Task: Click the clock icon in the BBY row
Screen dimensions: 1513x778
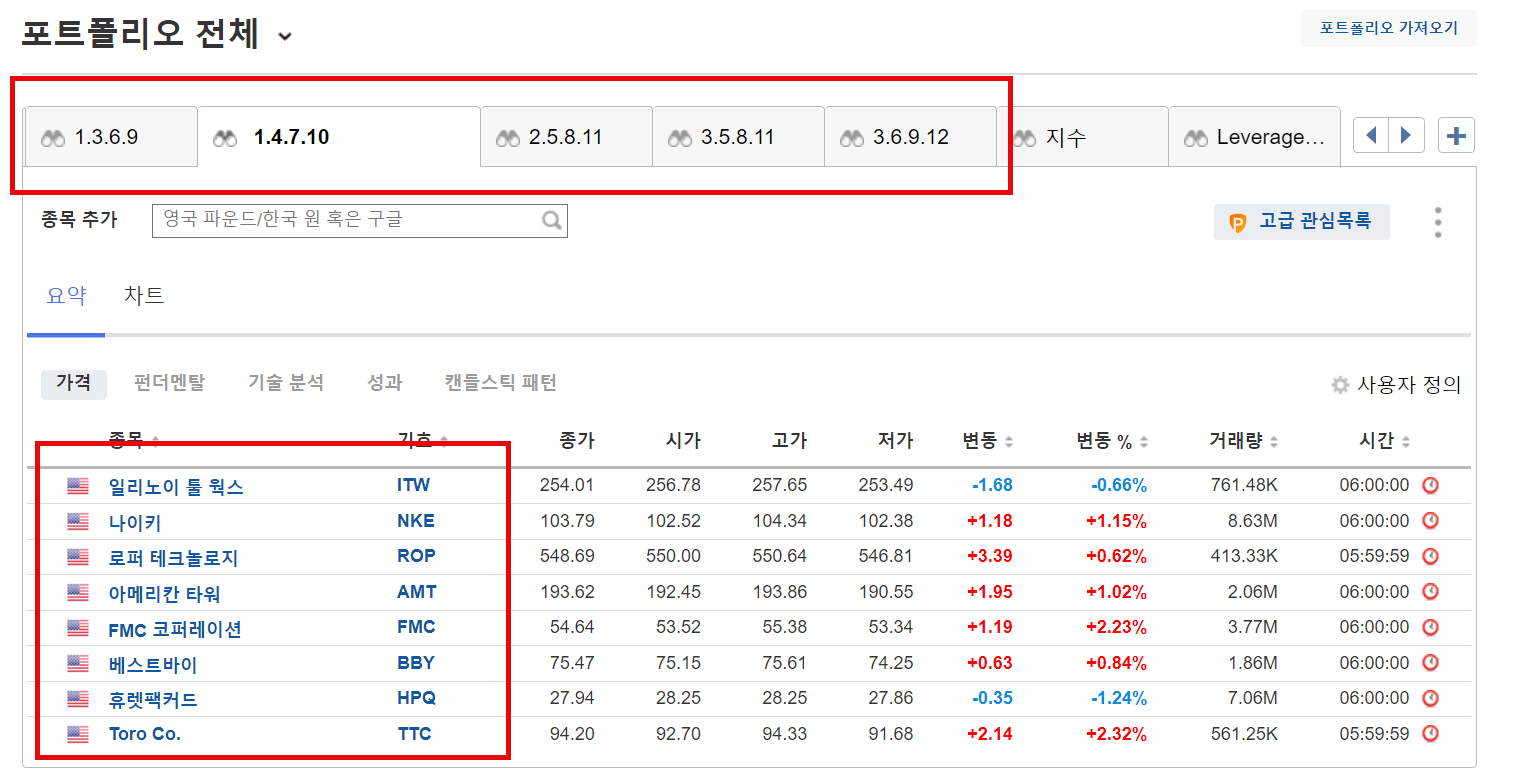Action: 1431,663
